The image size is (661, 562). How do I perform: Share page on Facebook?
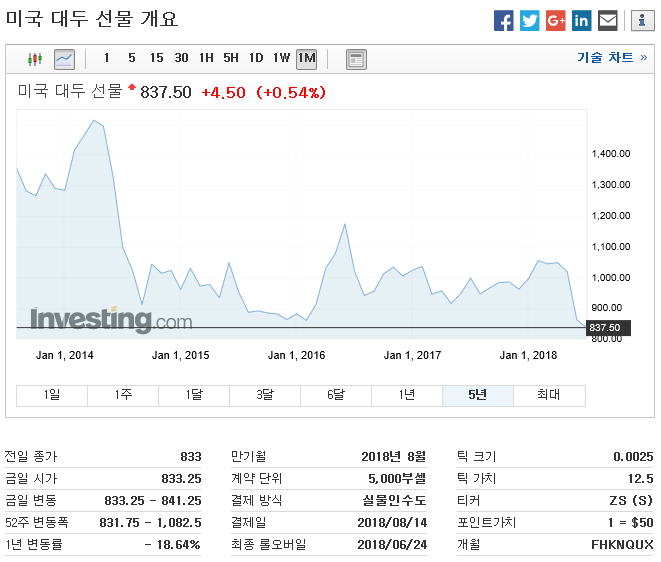click(504, 21)
